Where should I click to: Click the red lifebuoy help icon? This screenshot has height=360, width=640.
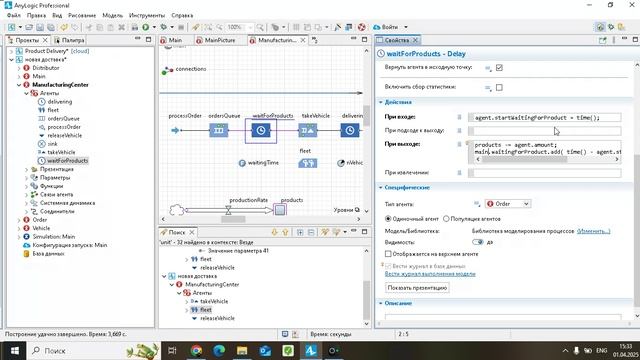[x=362, y=27]
